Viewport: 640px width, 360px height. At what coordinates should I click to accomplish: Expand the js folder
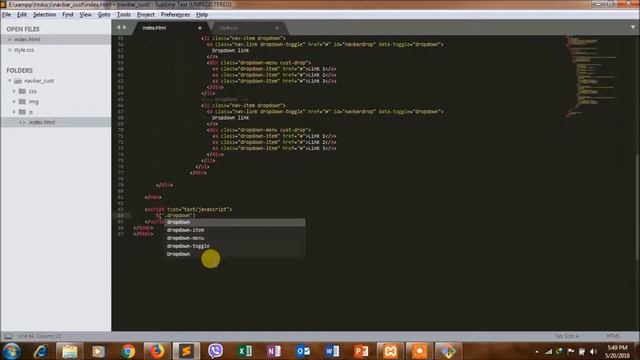click(x=14, y=111)
